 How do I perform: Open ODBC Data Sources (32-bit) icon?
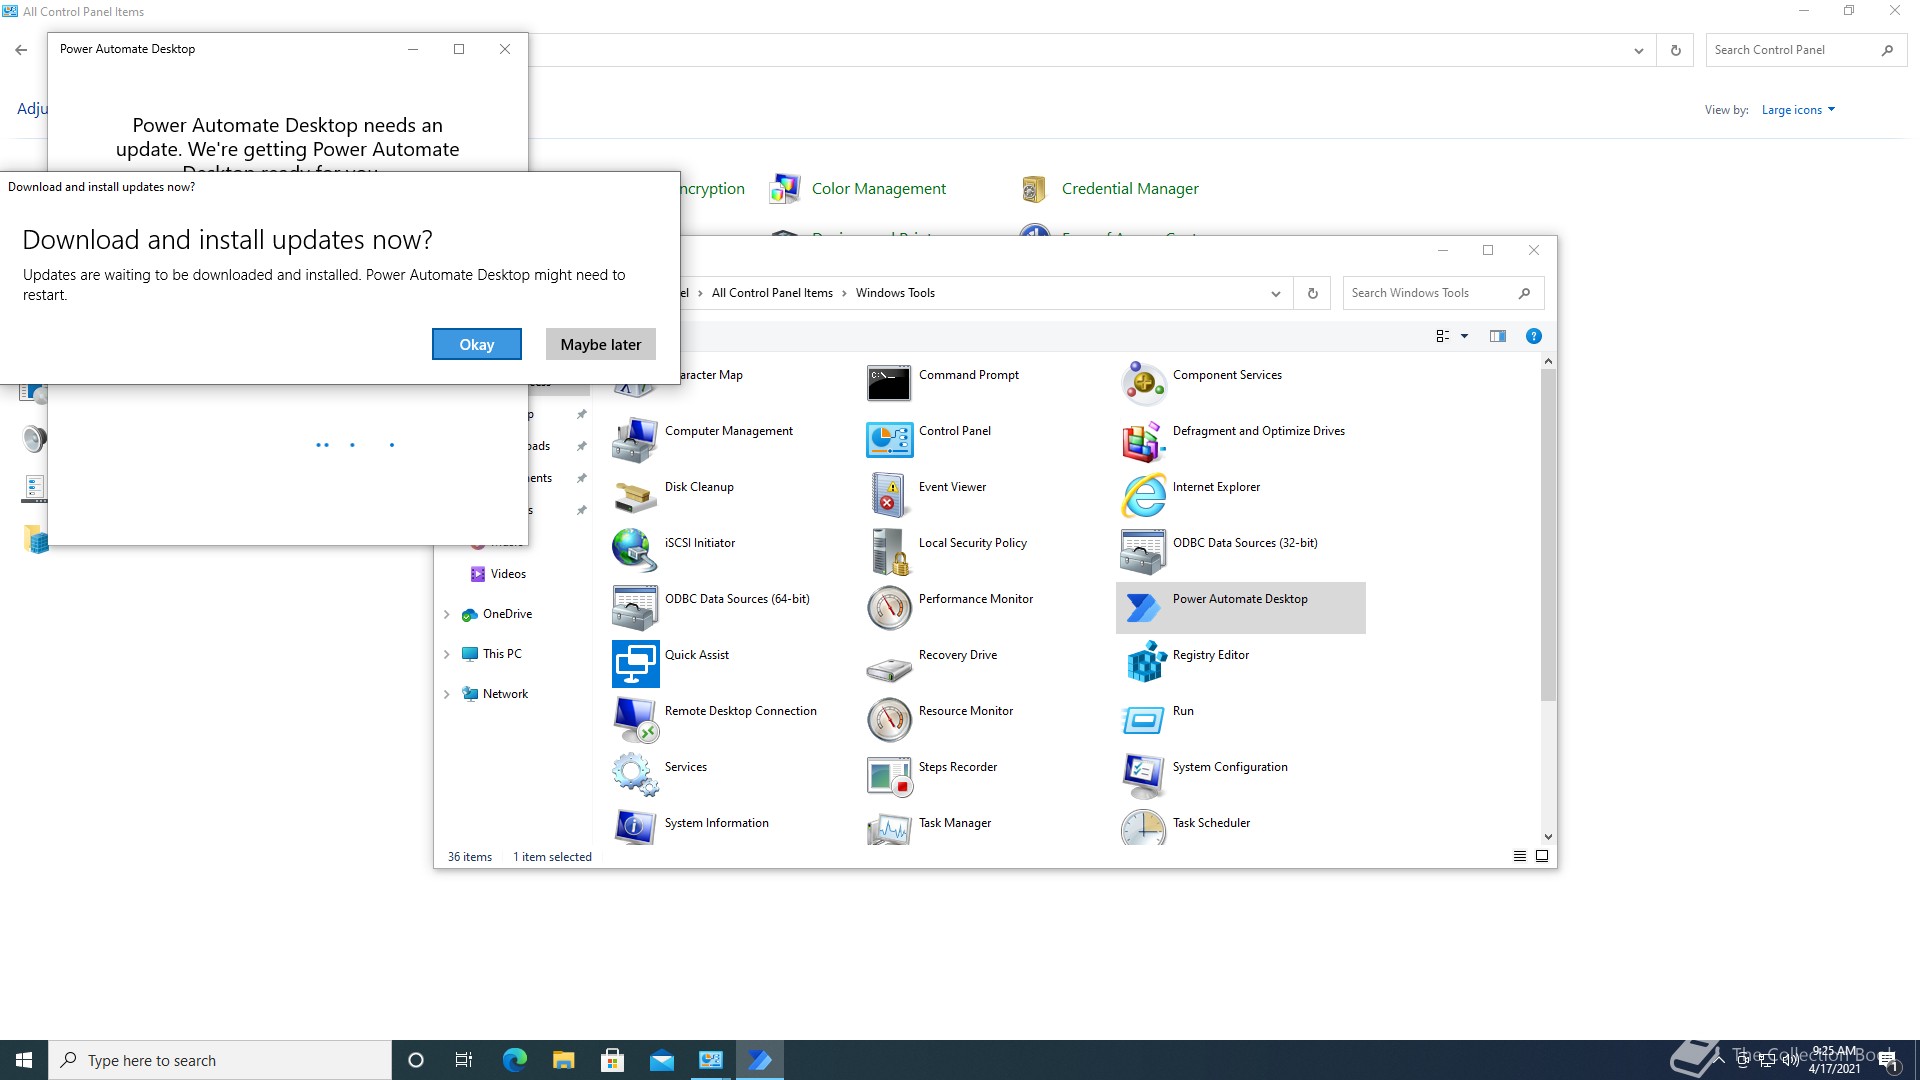pyautogui.click(x=1143, y=551)
